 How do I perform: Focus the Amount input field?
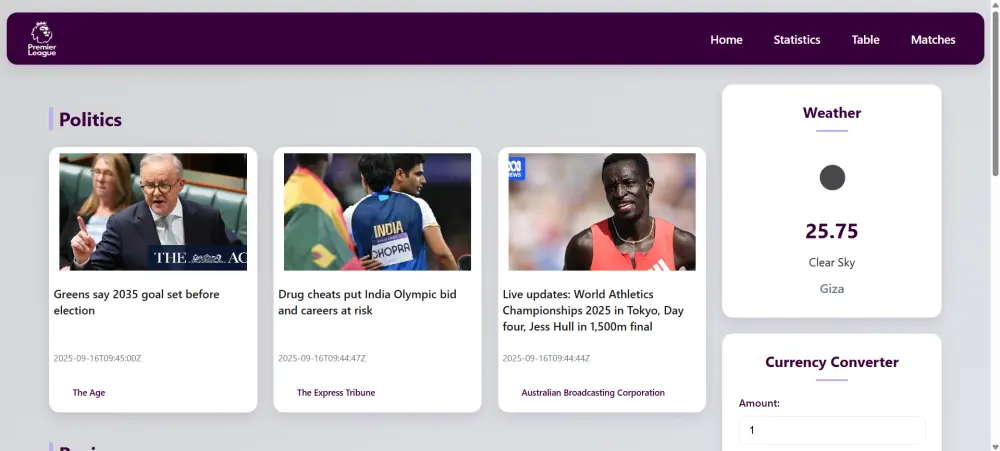click(832, 431)
